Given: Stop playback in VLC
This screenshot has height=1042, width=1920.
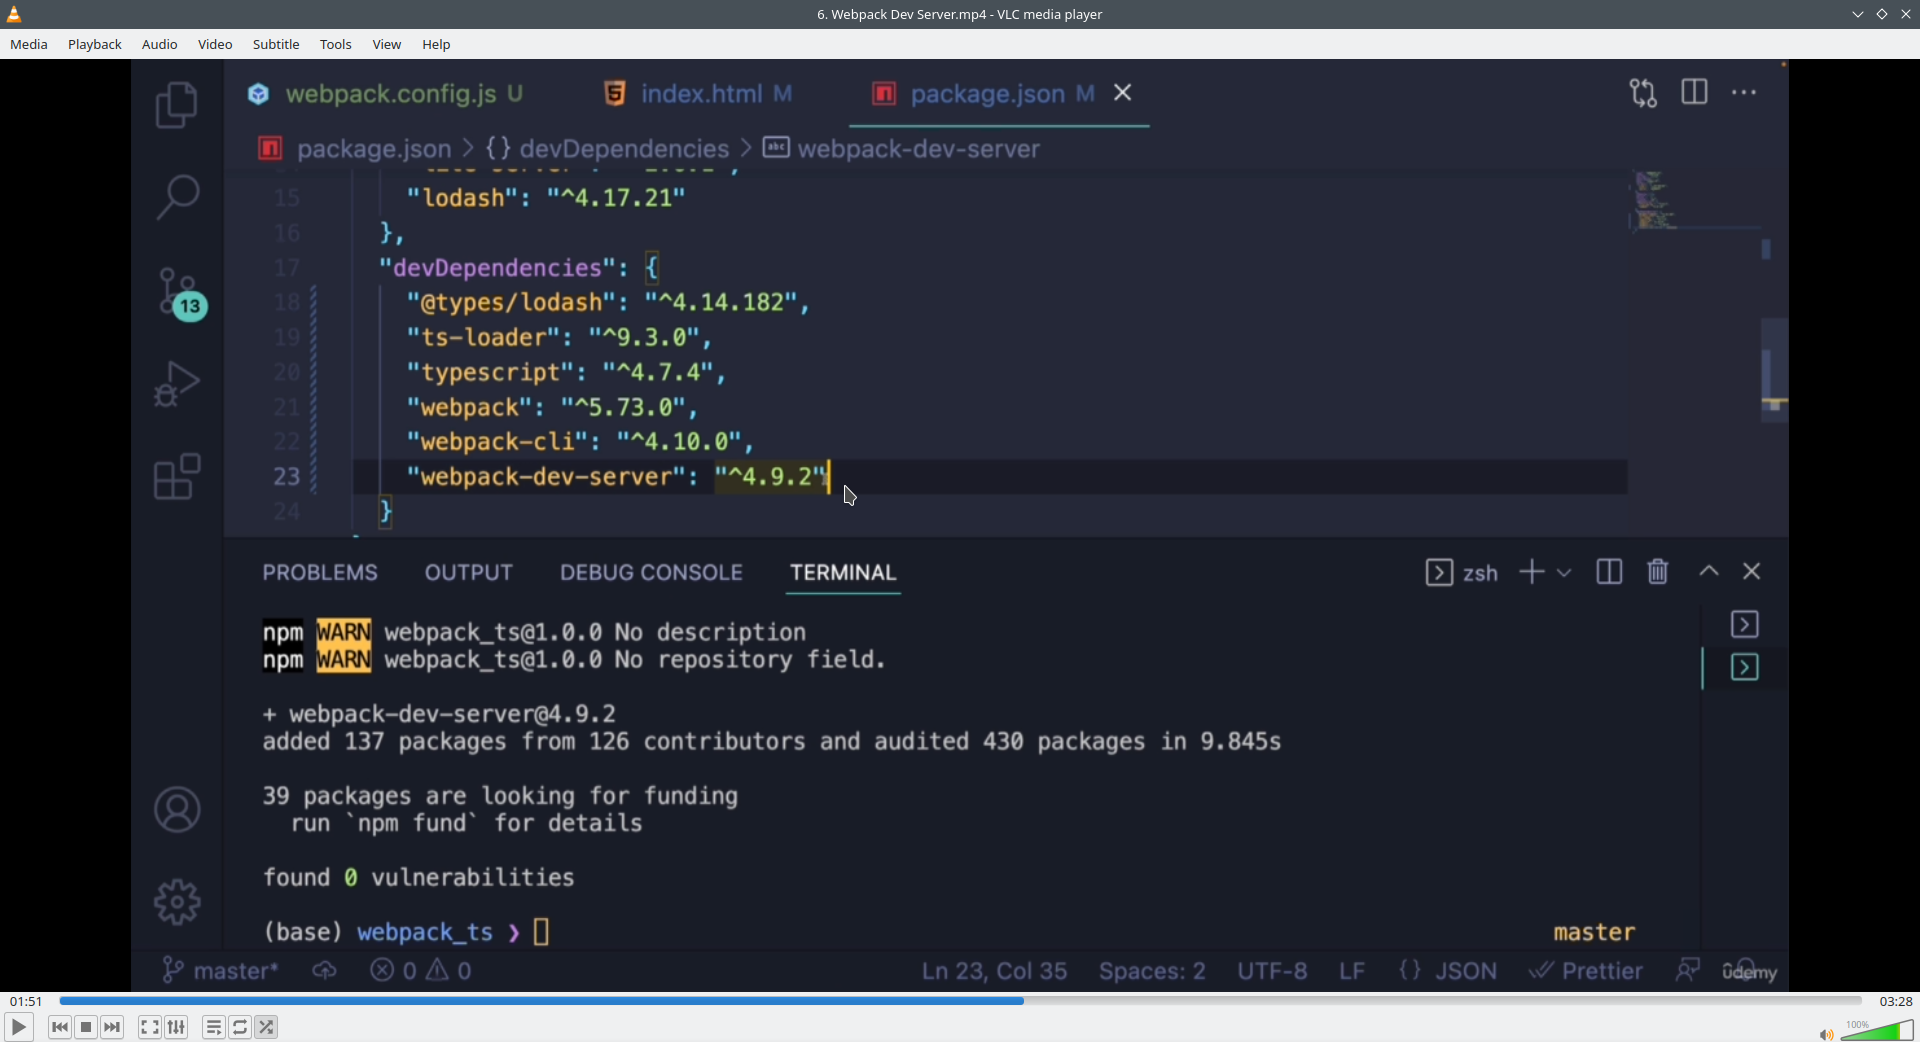Looking at the screenshot, I should 86,1027.
